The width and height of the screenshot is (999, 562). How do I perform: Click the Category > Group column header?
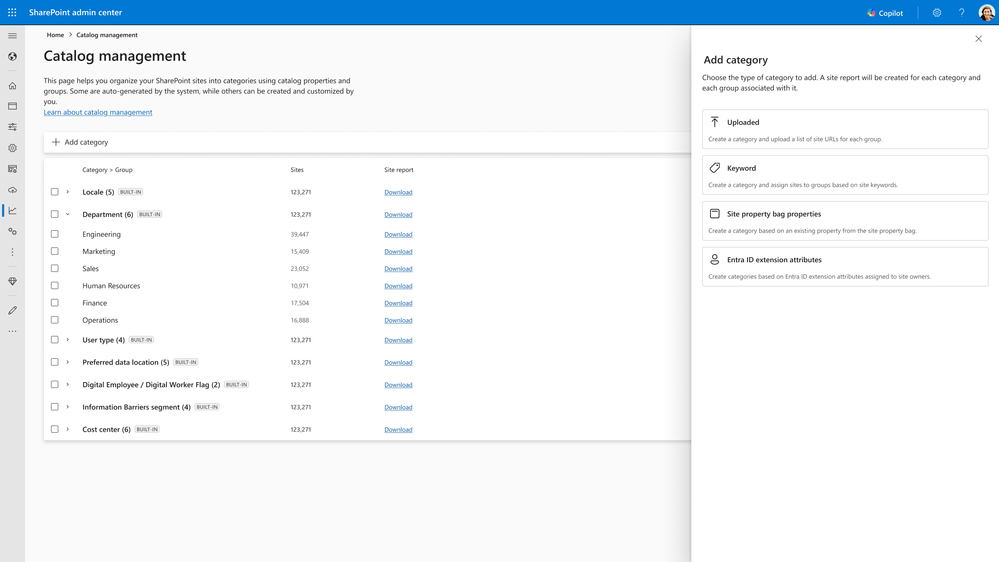tap(107, 170)
